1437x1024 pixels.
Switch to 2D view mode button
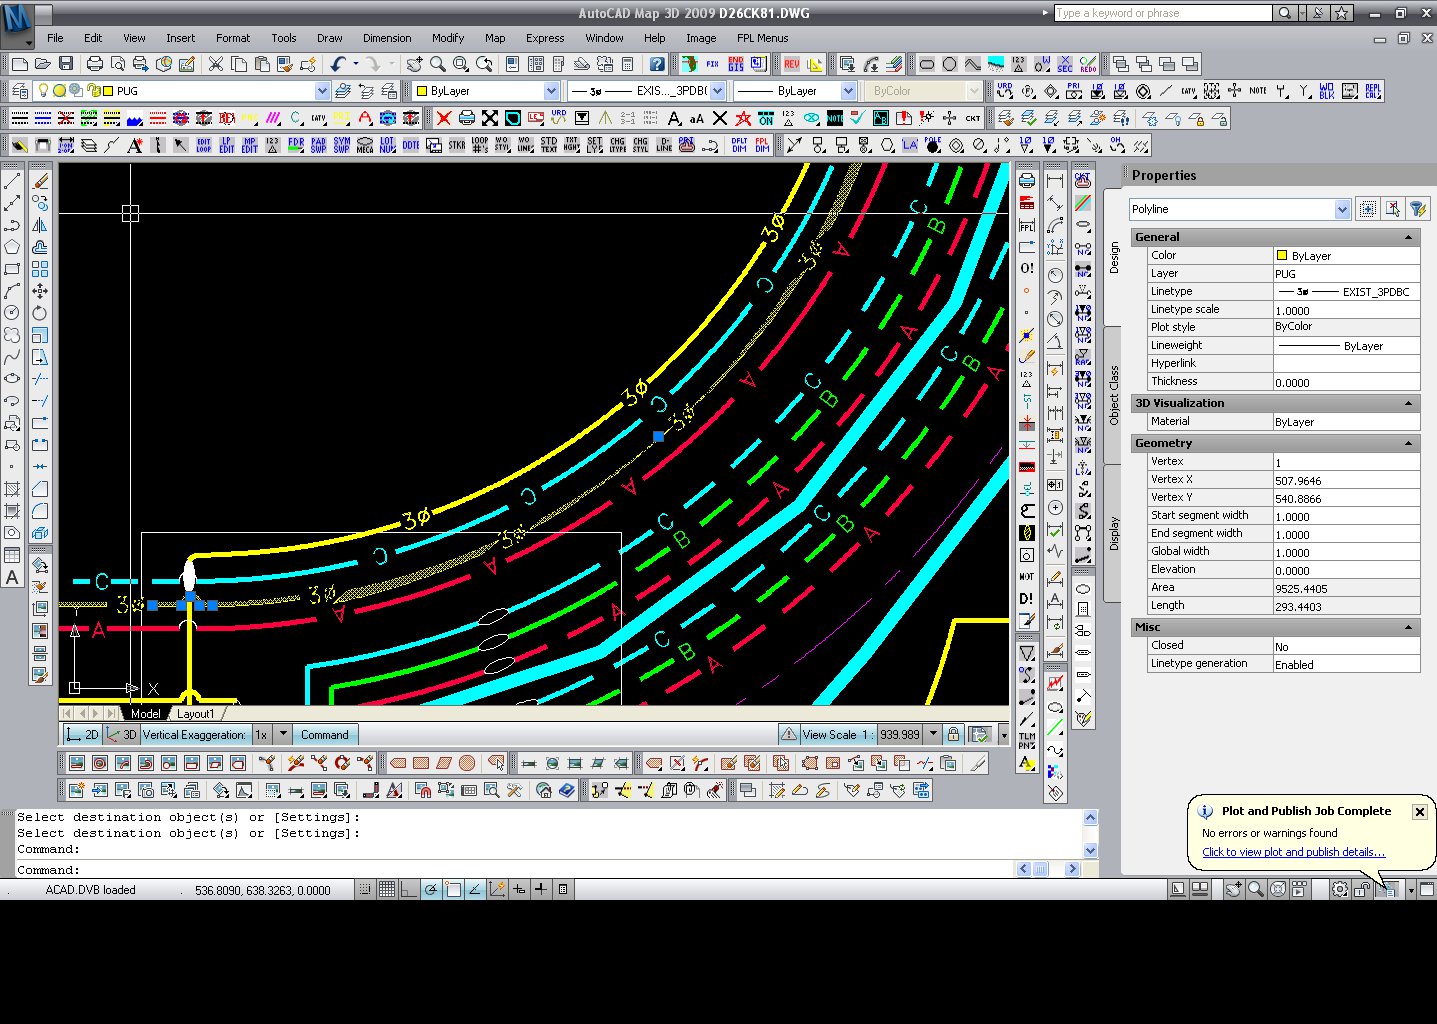tap(82, 734)
